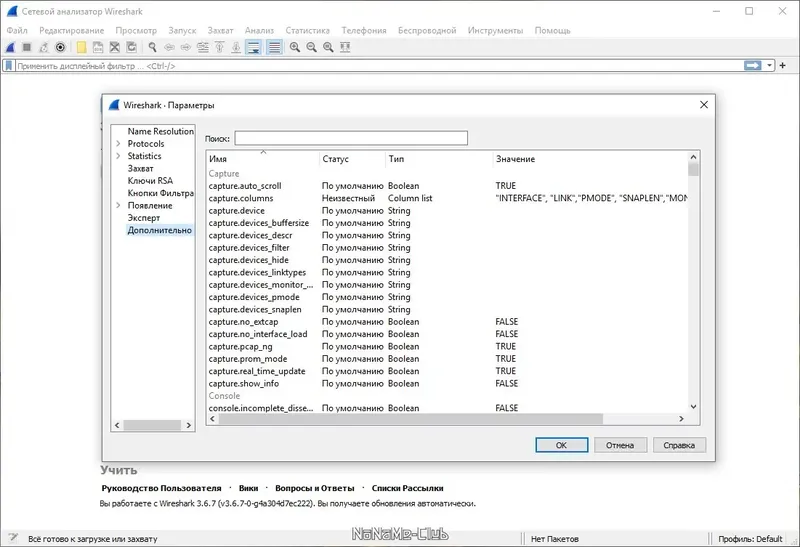Select the capture.auto_scroll row
The image size is (800, 547).
447,186
